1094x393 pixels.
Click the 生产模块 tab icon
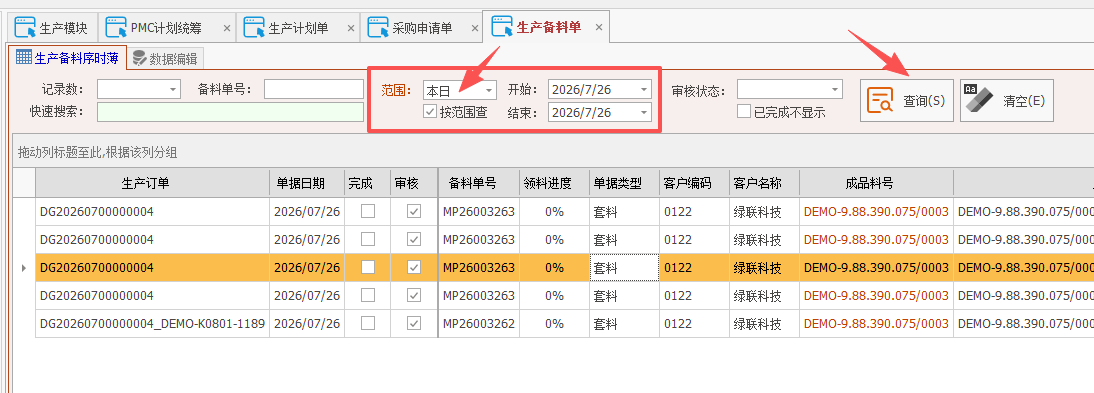click(25, 28)
